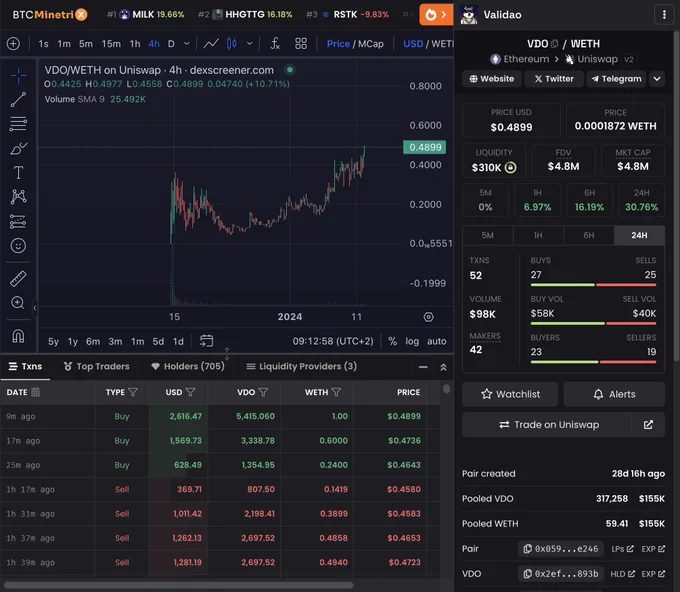Toggle USD / WETH denomination
Screen dimensions: 680x592
point(428,44)
